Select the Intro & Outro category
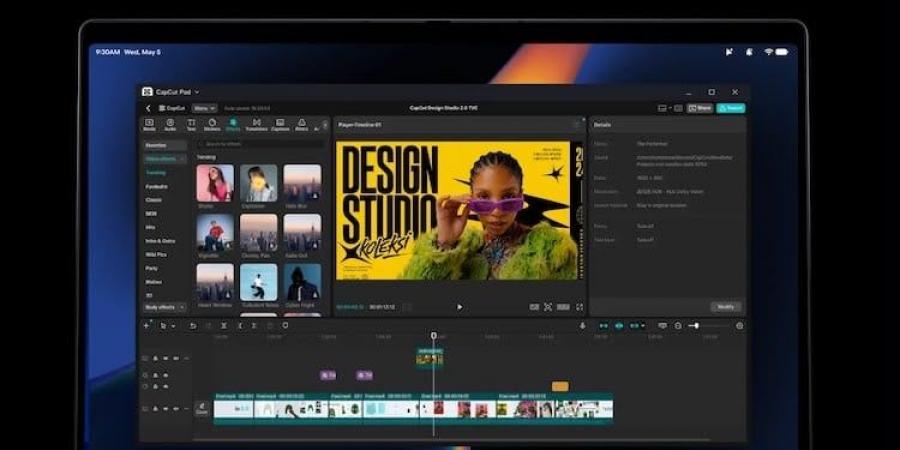 click(160, 241)
